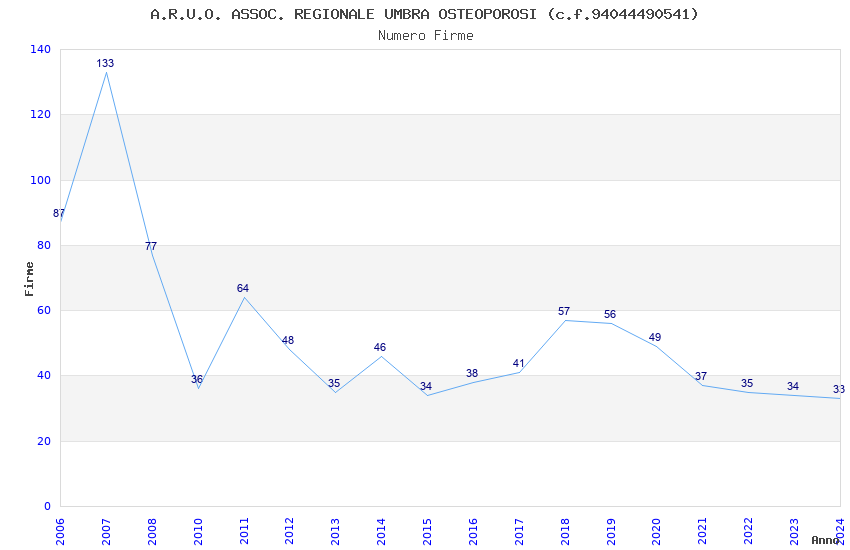The image size is (850, 550).
Task: Click the y-axis value 0
Action: click(x=48, y=506)
